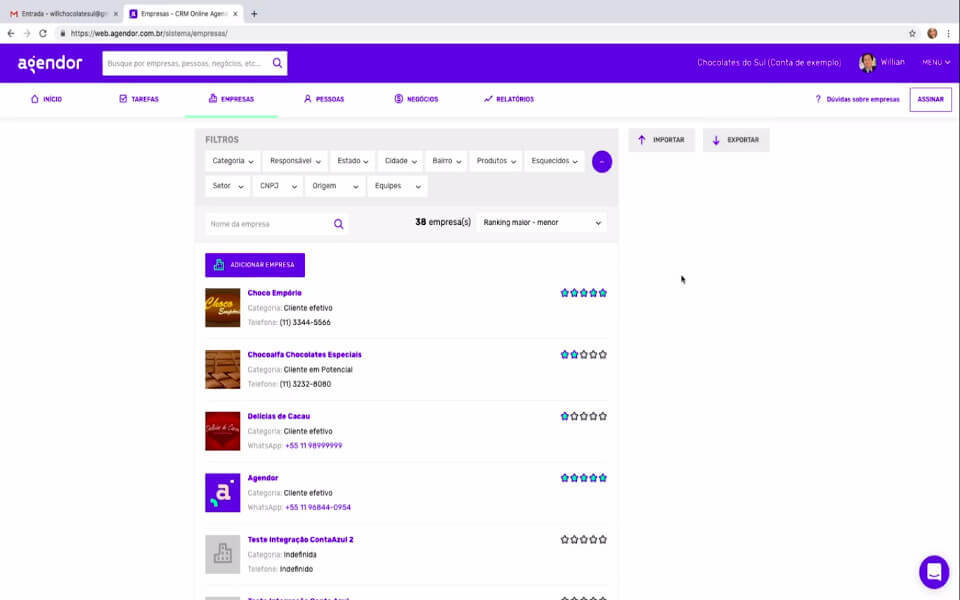Click Chocolates do Sul account name
960x600 pixels.
(x=769, y=62)
